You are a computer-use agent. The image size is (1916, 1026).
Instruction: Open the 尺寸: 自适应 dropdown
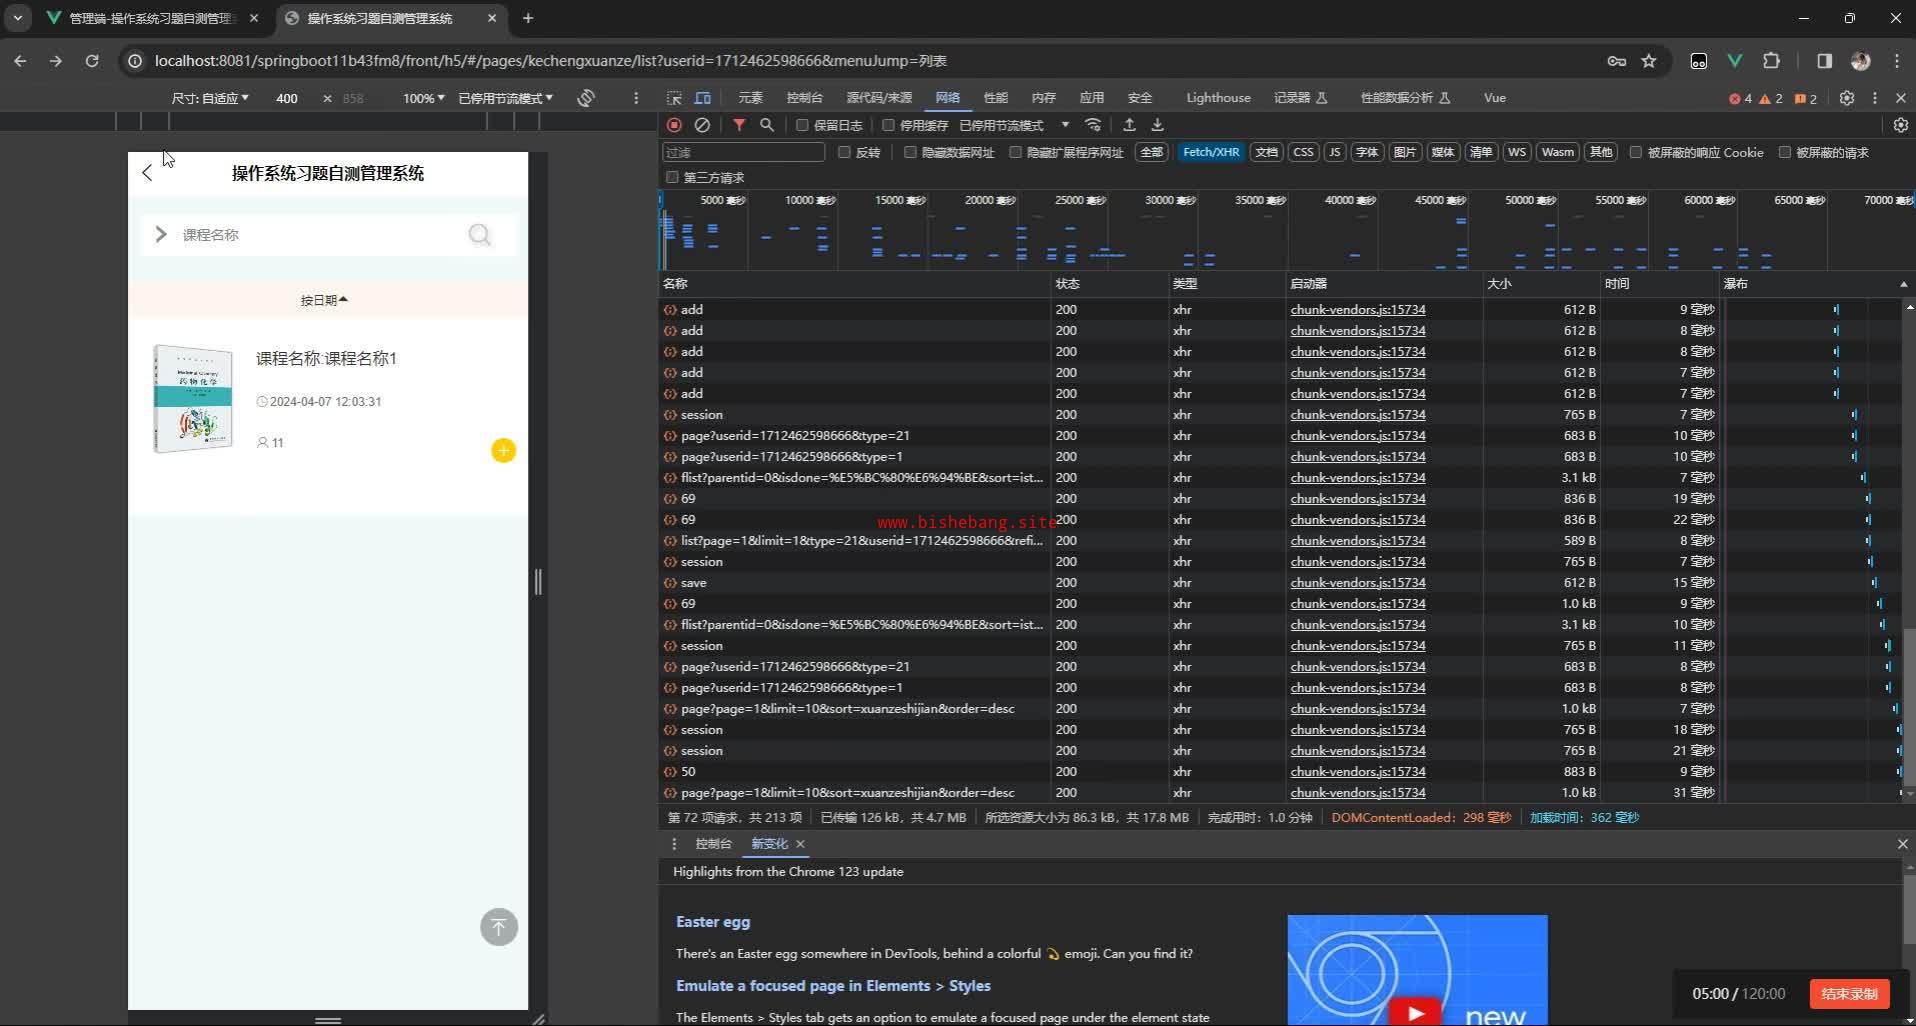pyautogui.click(x=210, y=98)
